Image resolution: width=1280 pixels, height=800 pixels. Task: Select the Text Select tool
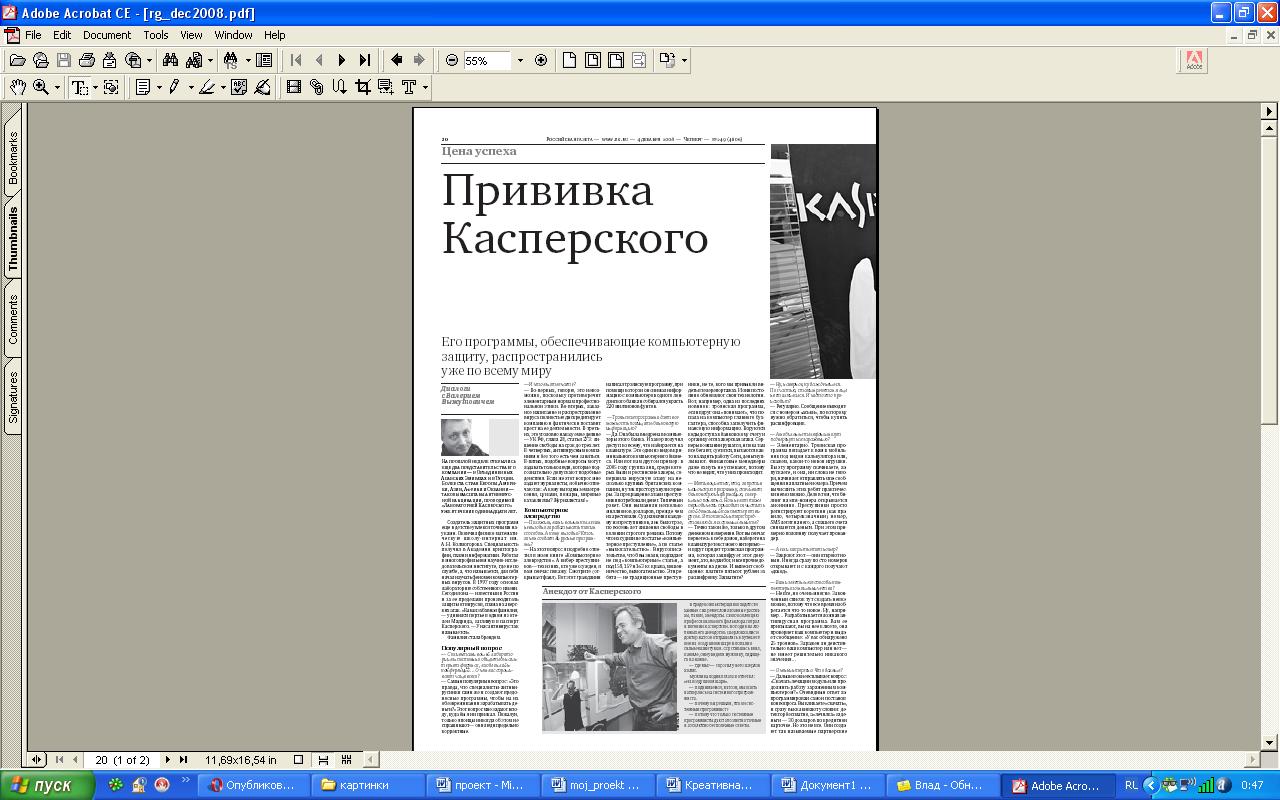point(78,87)
